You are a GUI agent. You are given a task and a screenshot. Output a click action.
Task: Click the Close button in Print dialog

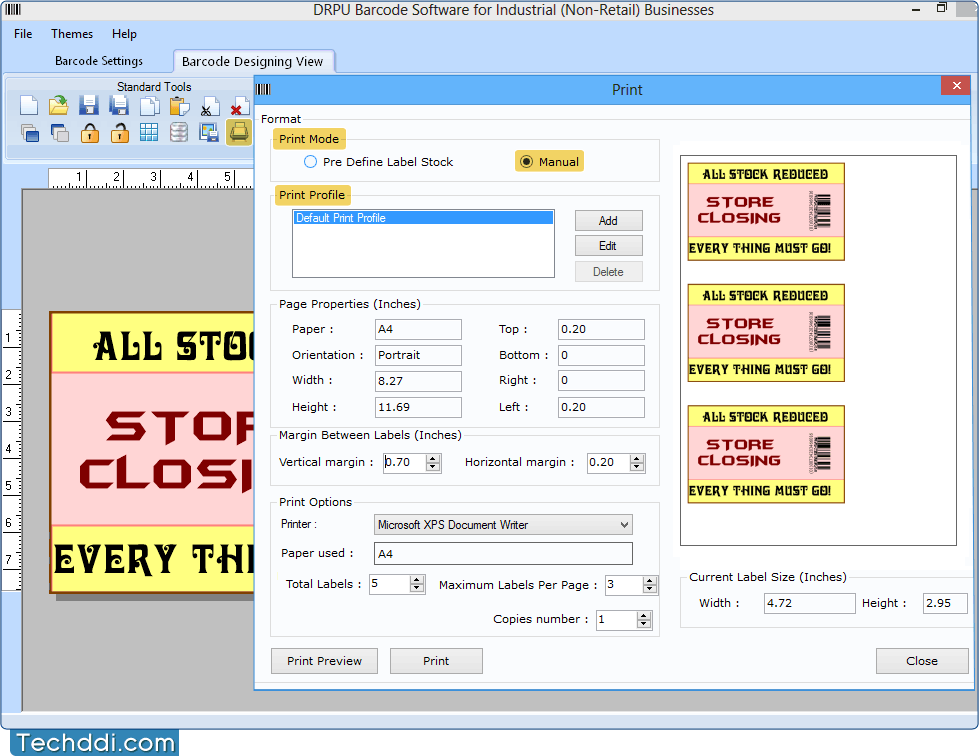click(922, 661)
